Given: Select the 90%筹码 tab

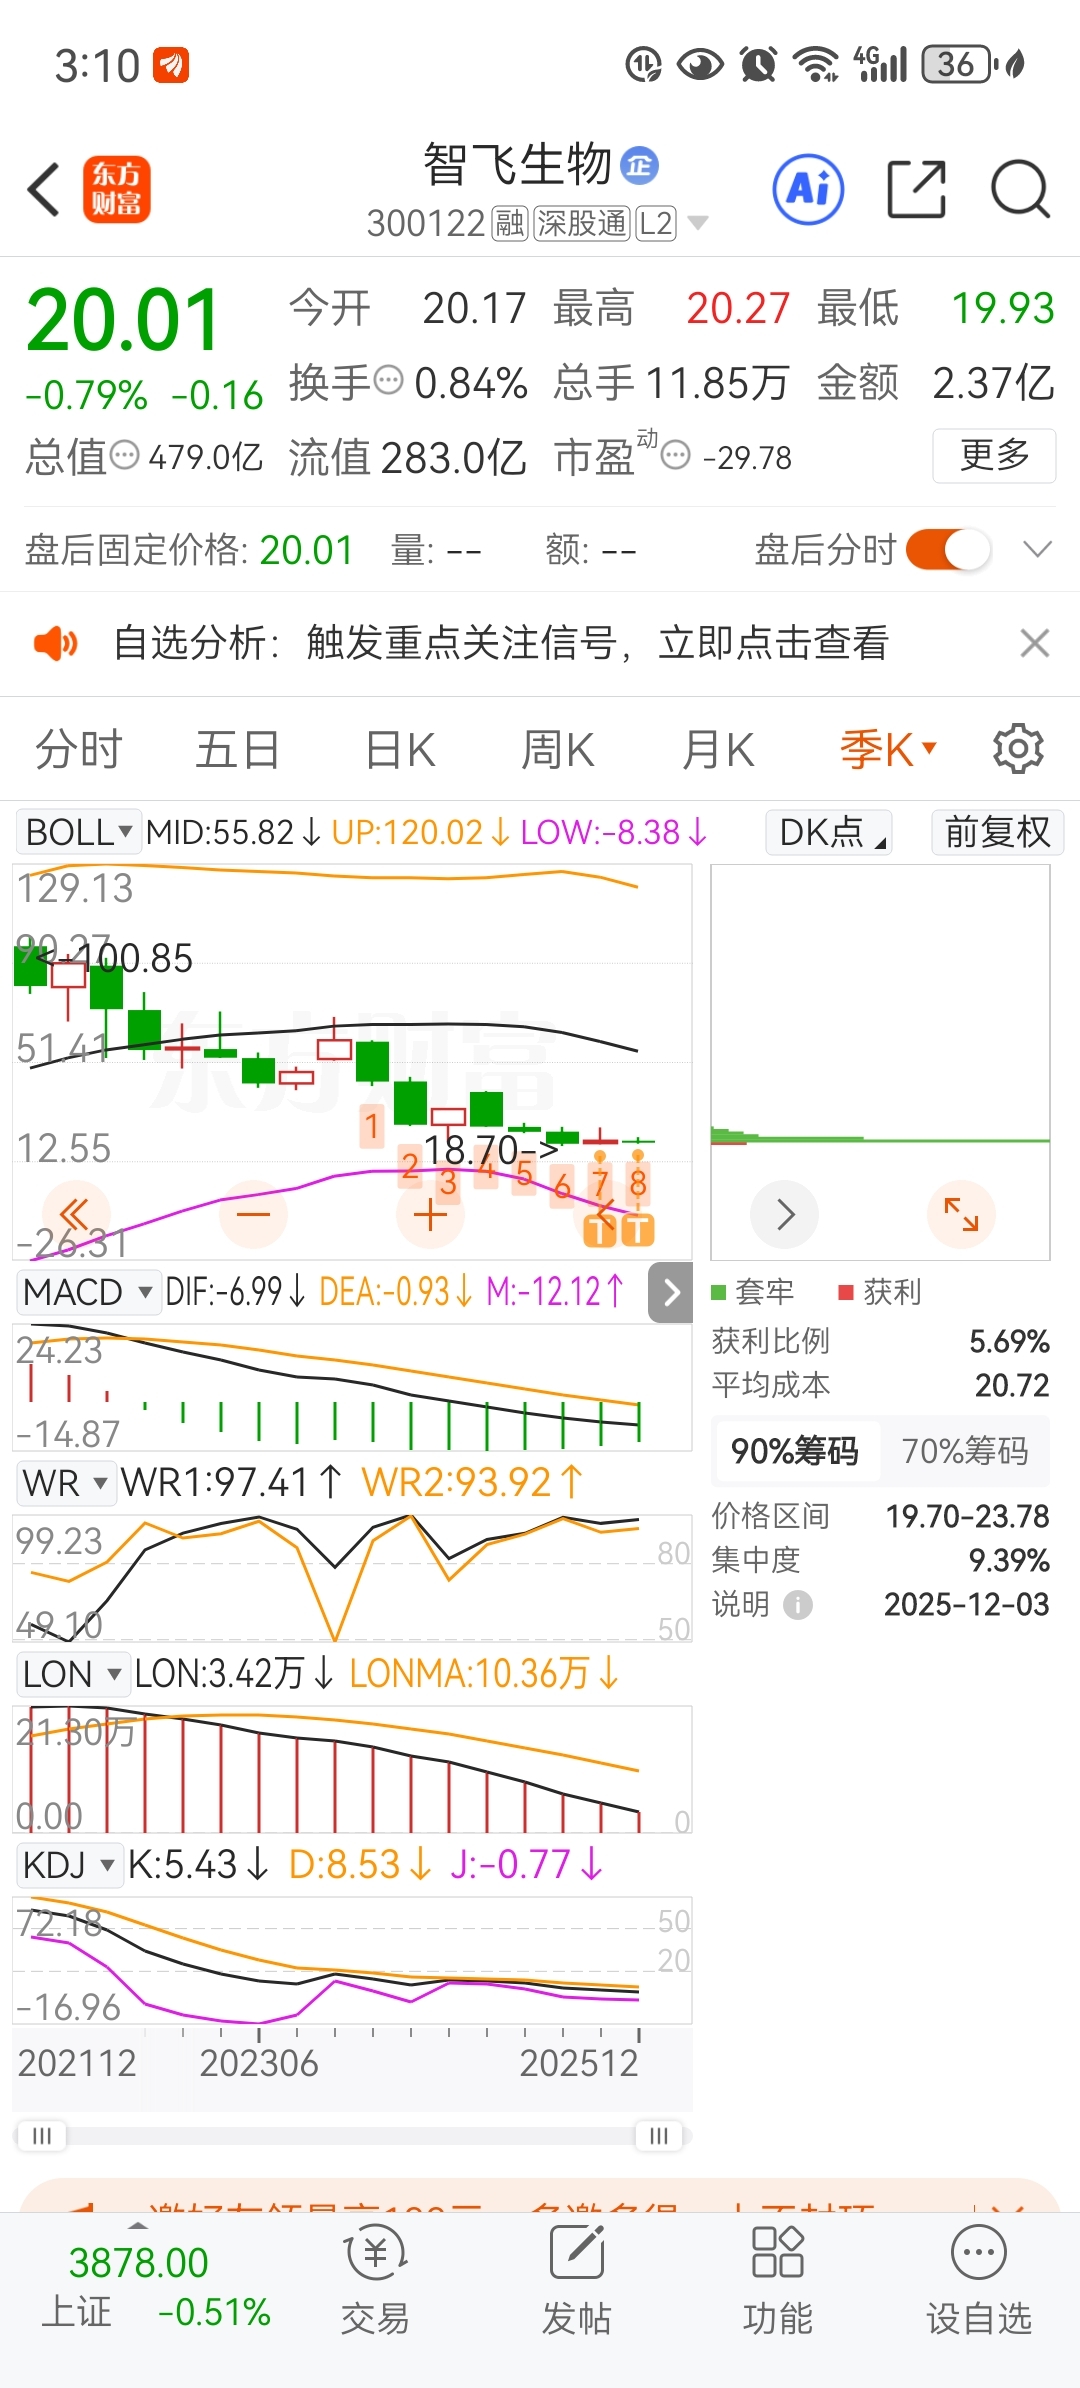Looking at the screenshot, I should pyautogui.click(x=795, y=1451).
